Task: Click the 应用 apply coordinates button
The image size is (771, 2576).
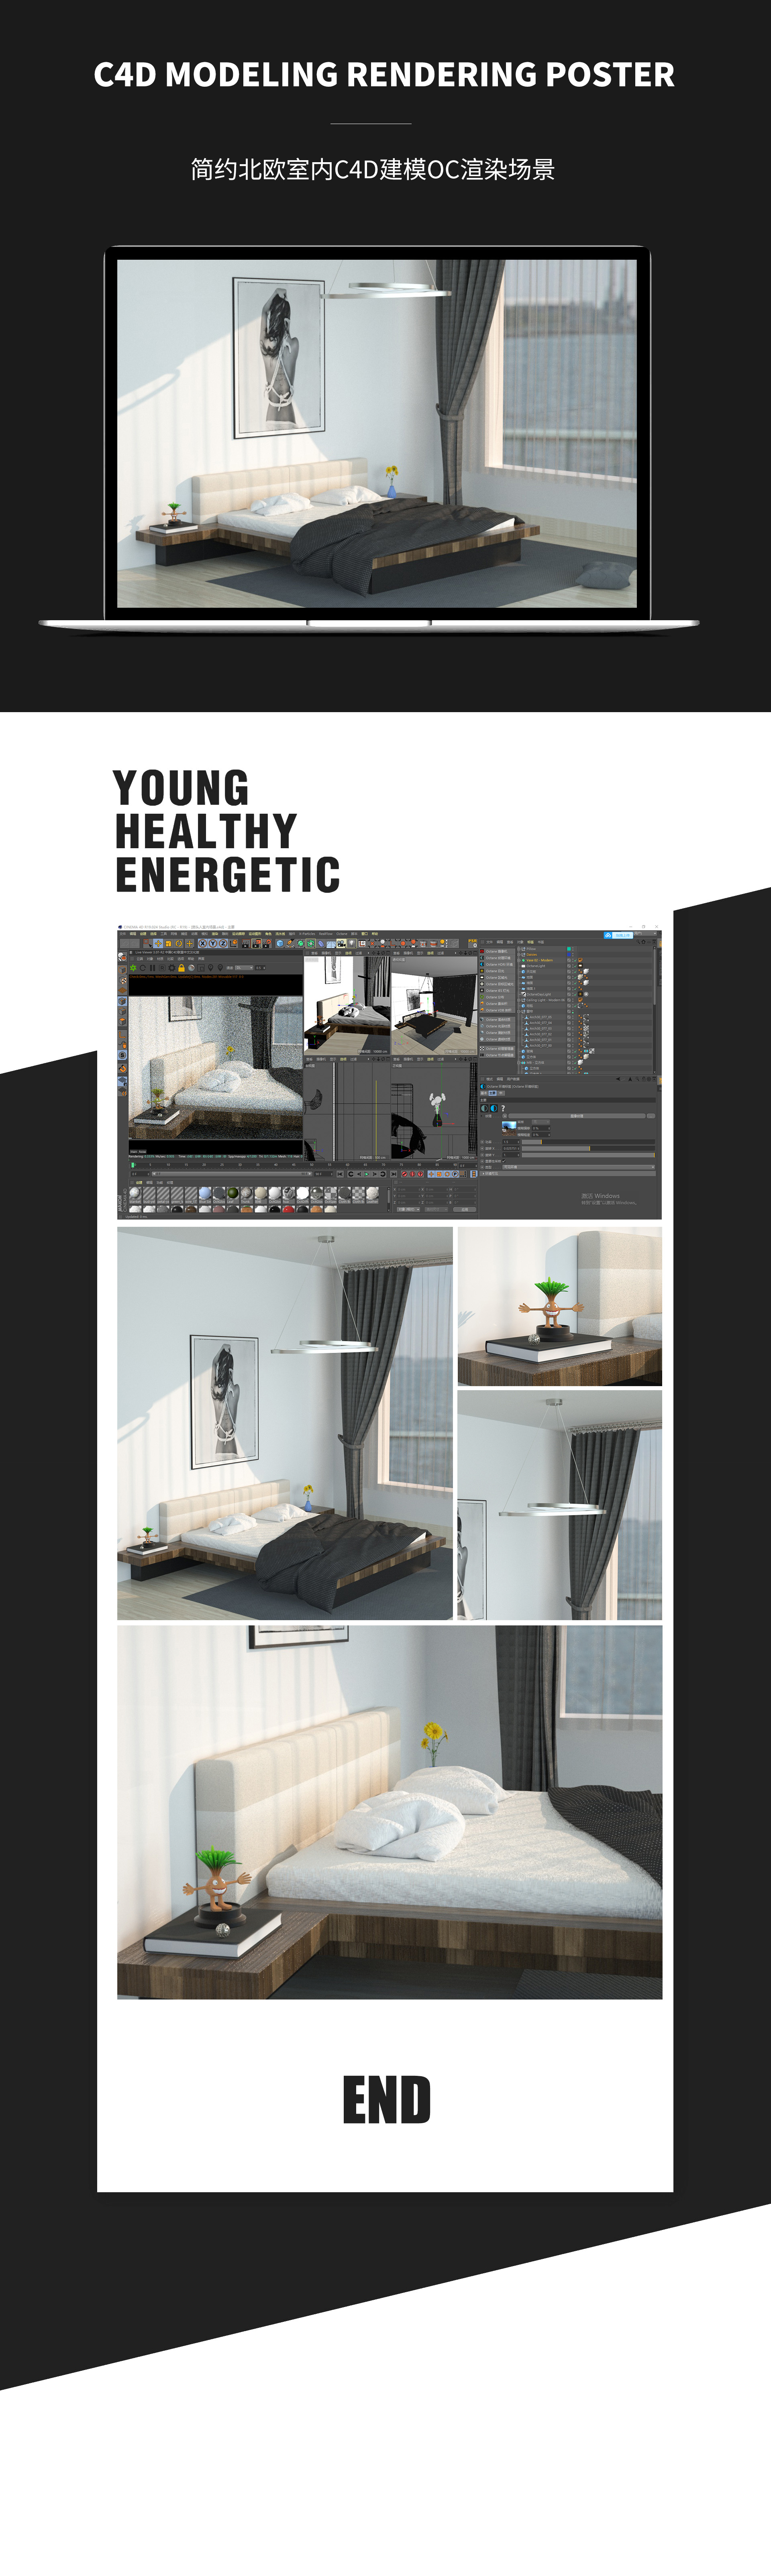Action: [465, 1210]
